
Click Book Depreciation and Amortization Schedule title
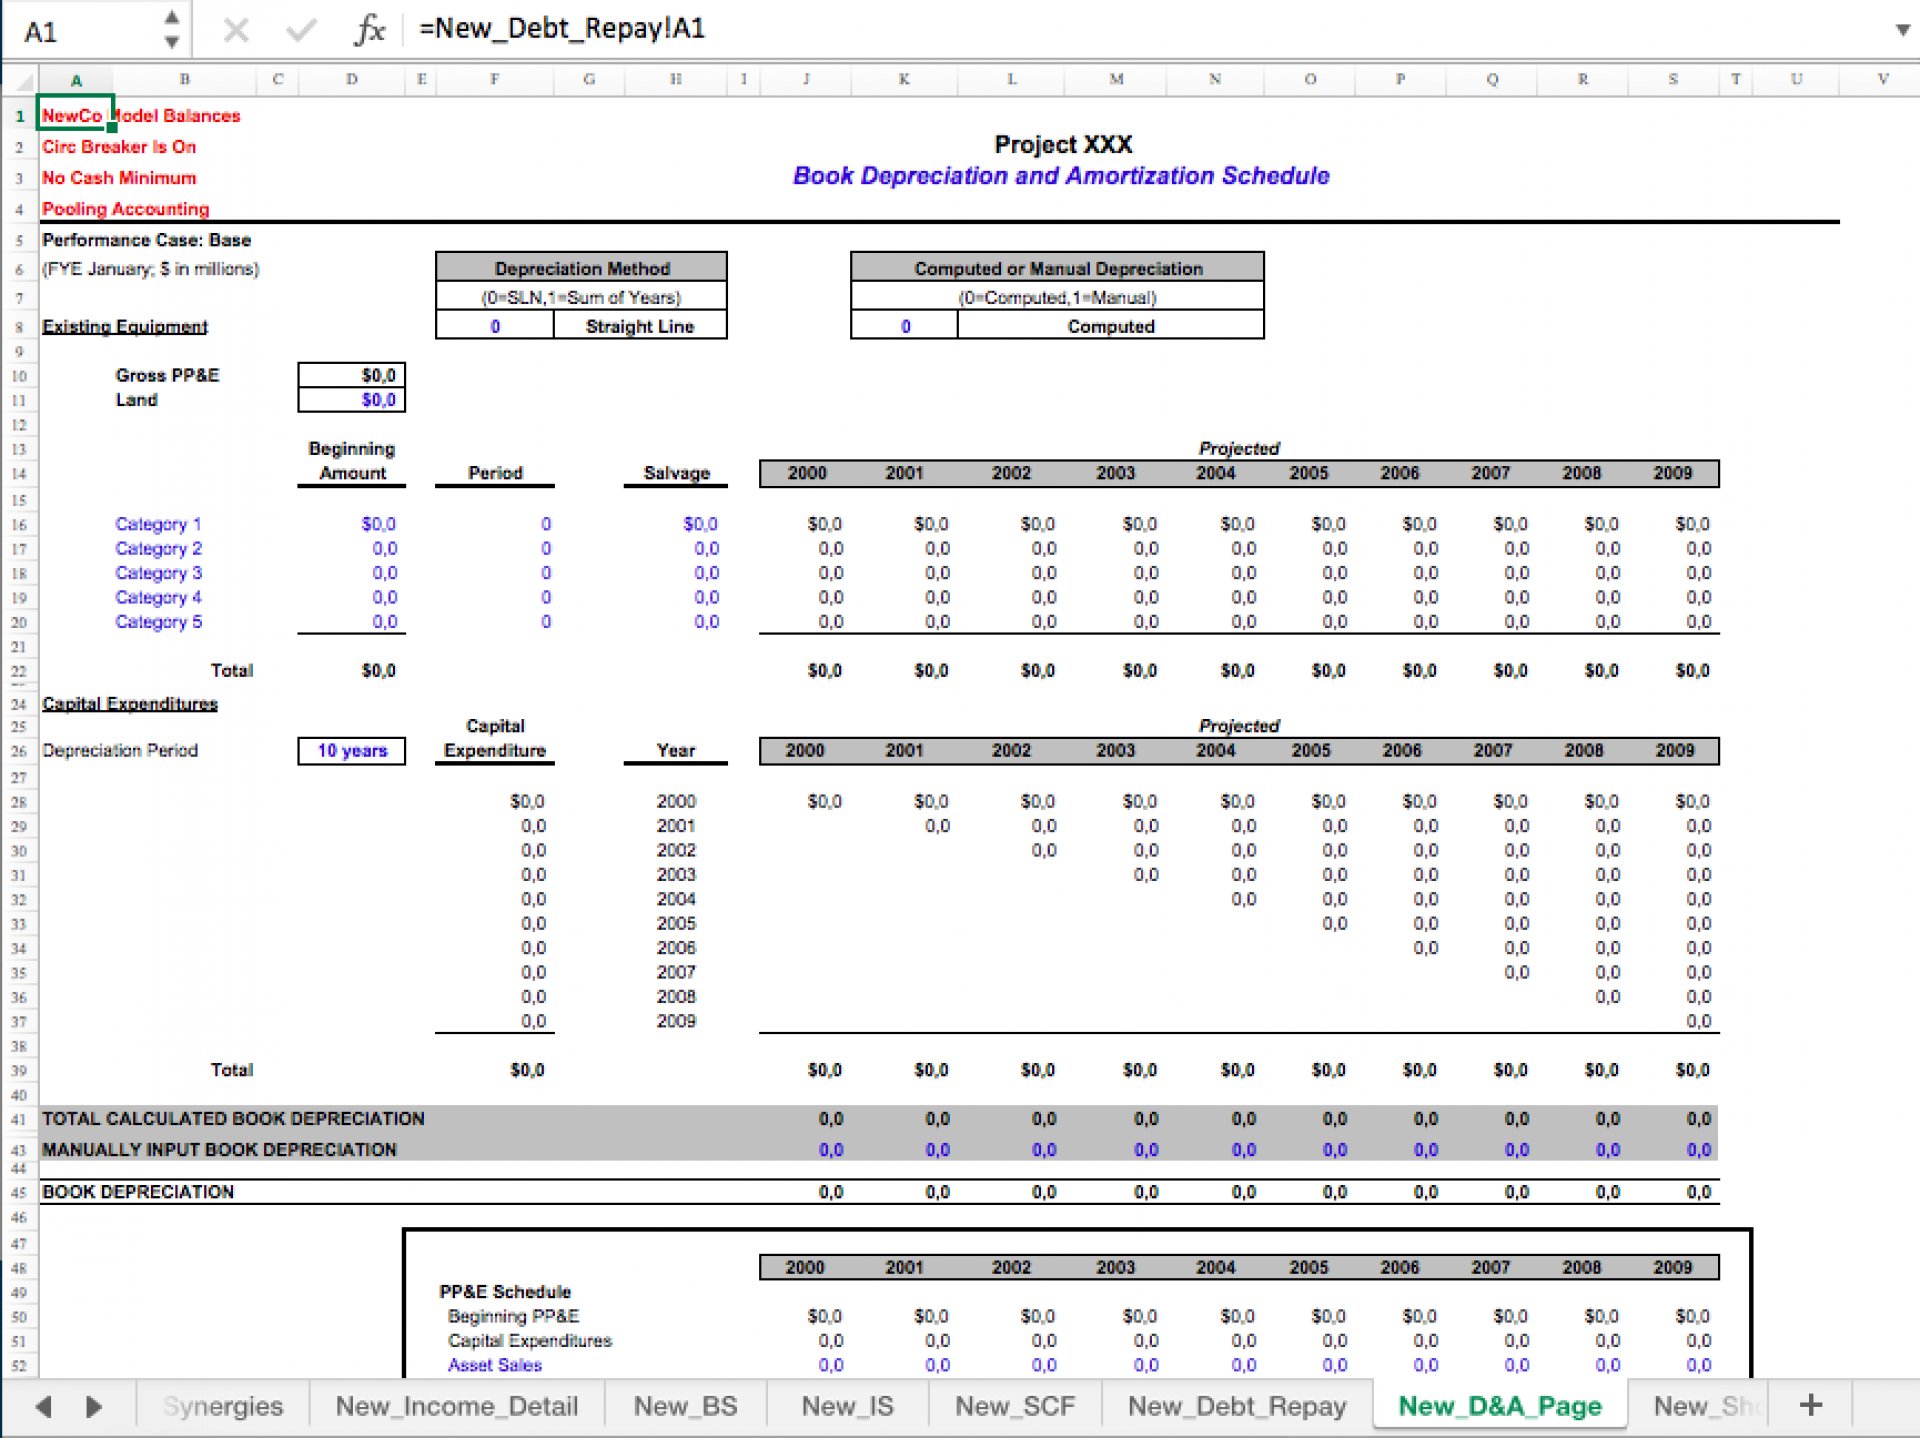click(x=1061, y=176)
